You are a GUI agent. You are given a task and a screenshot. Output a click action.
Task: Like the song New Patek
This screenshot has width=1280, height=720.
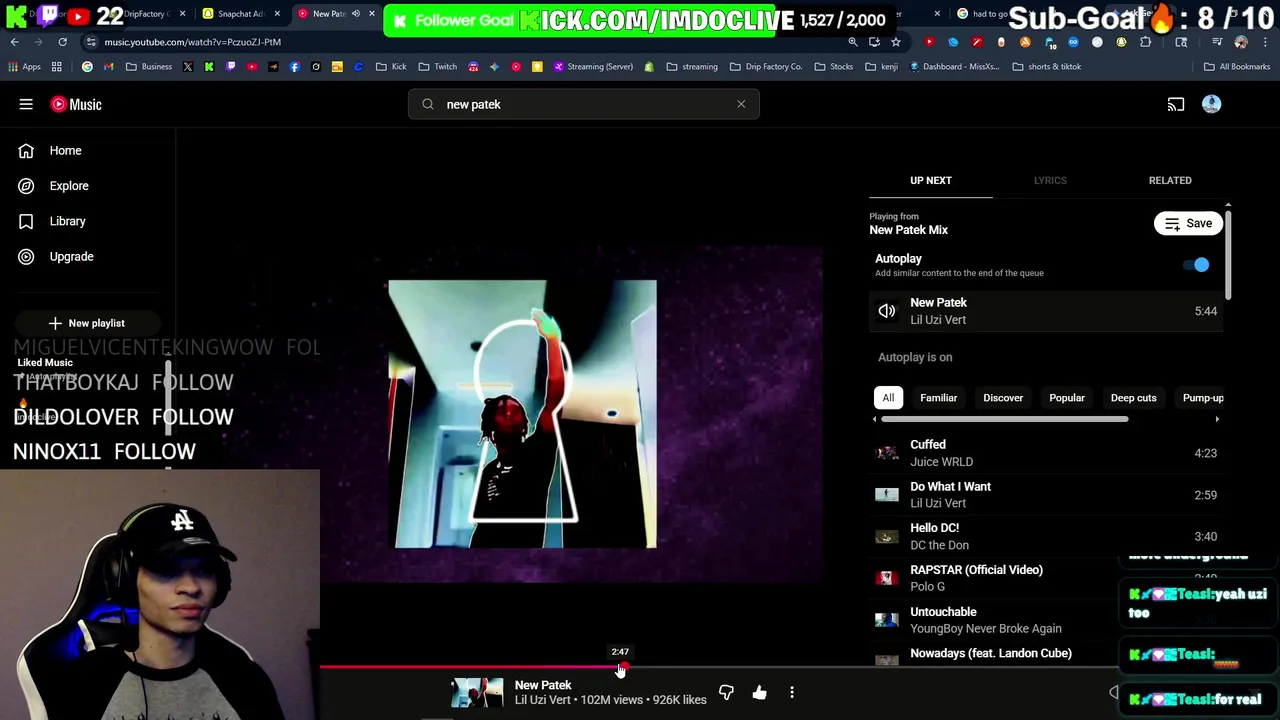point(759,692)
